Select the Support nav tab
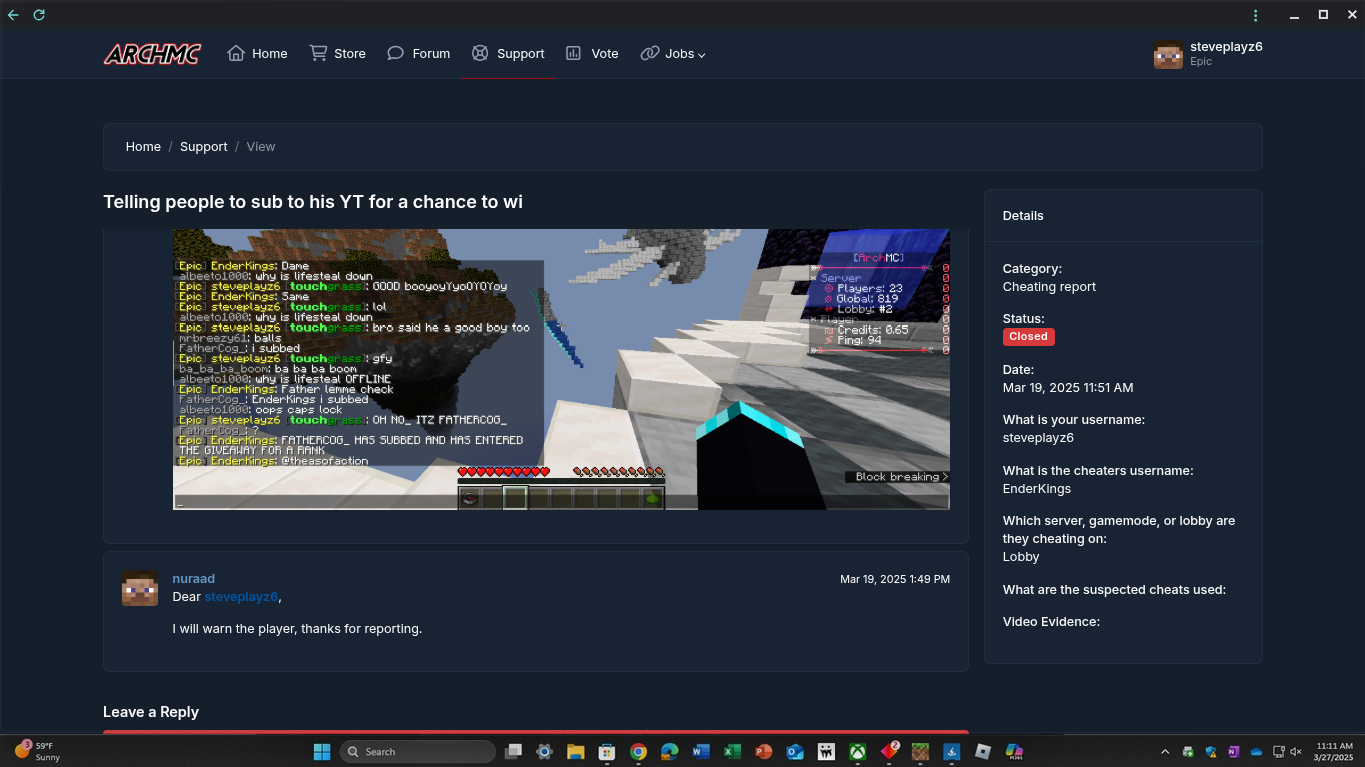This screenshot has width=1365, height=767. click(508, 54)
